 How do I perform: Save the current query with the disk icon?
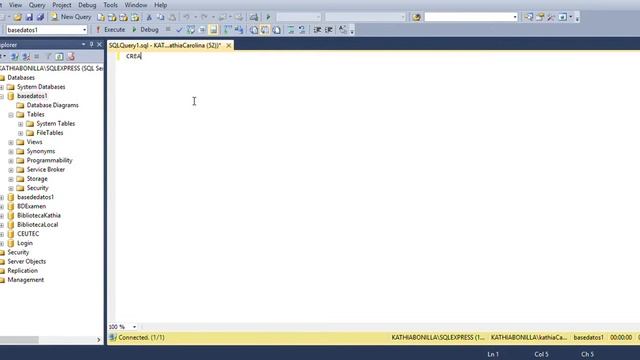pos(29,17)
